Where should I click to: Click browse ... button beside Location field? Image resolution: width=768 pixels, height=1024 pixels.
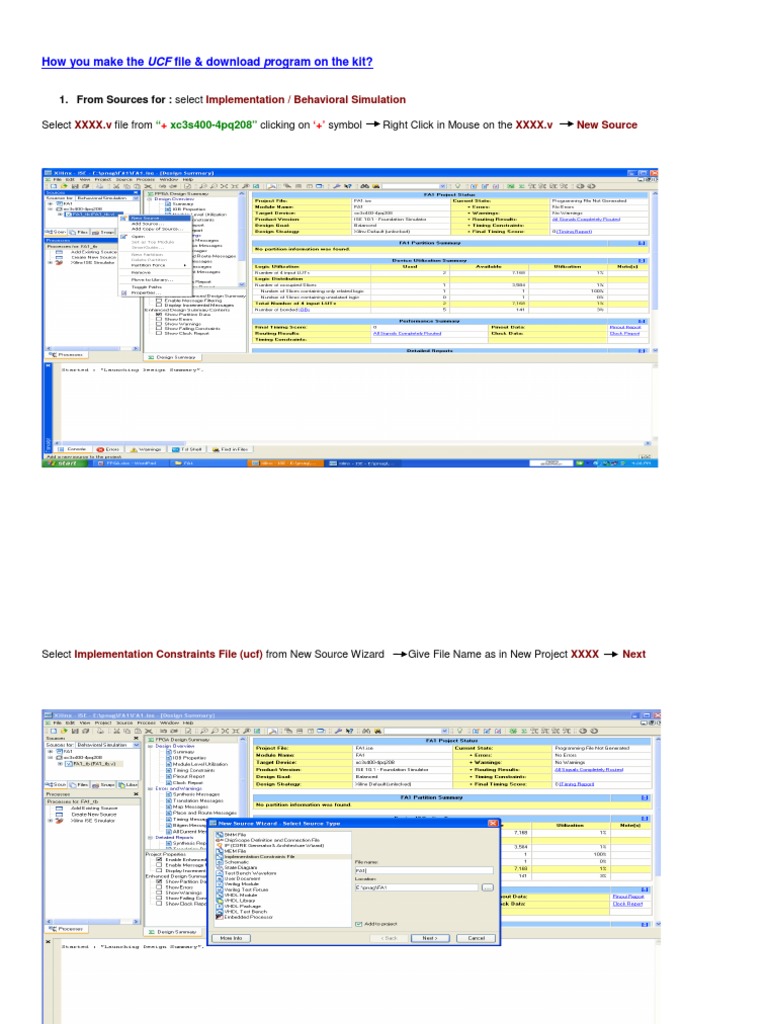(x=488, y=888)
